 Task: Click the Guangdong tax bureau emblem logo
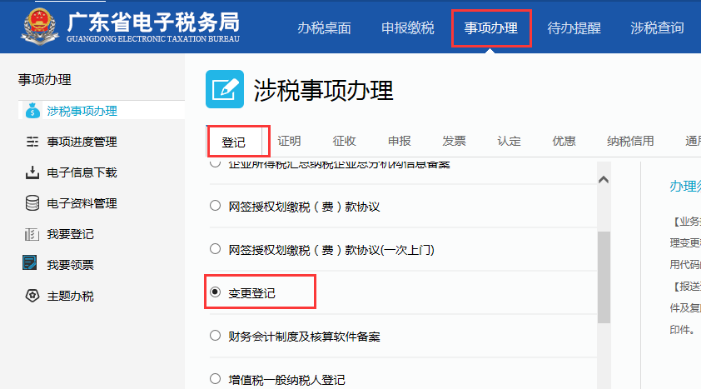pos(40,27)
